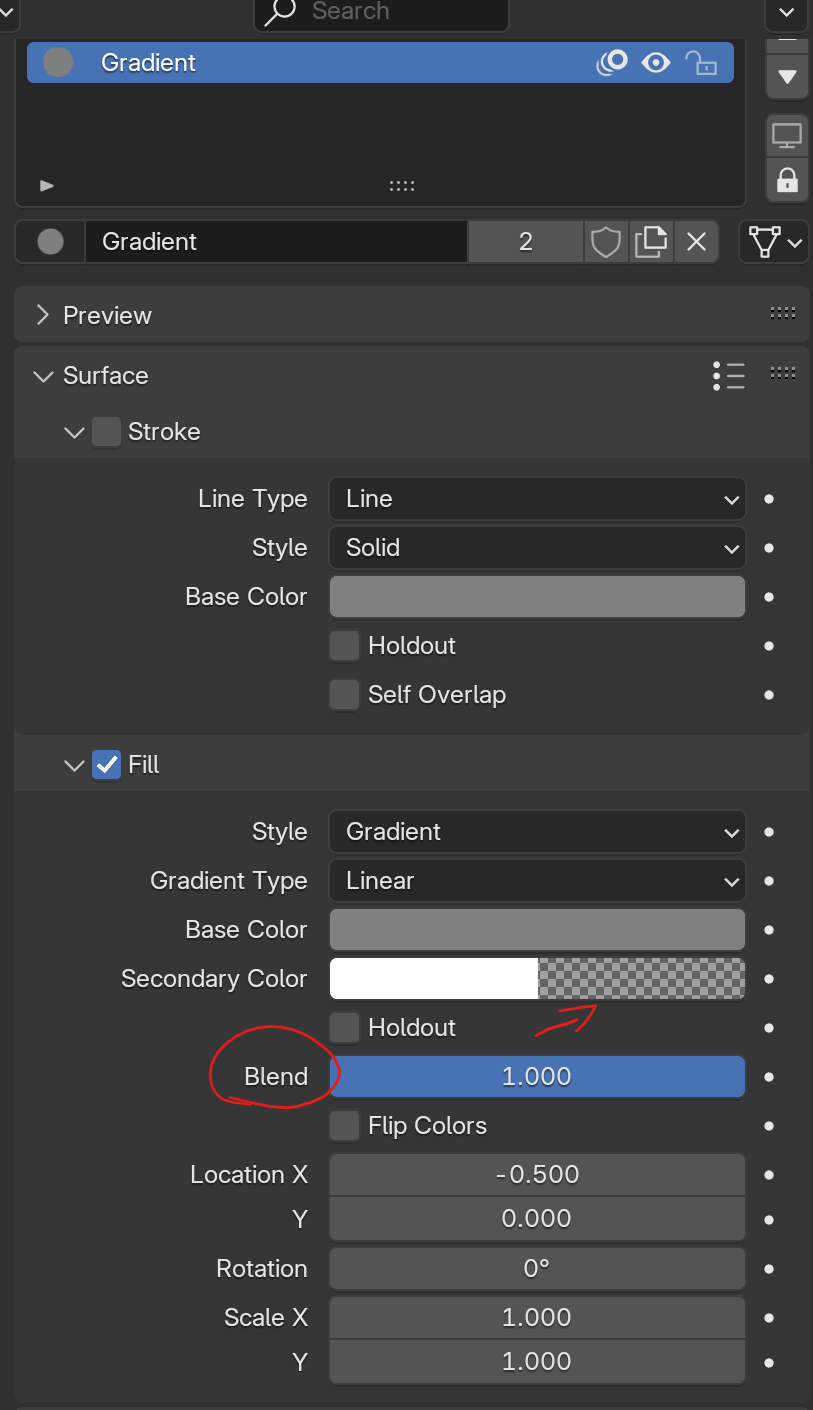The width and height of the screenshot is (813, 1410).
Task: Open the Secondary Color swatch
Action: pyautogui.click(x=537, y=979)
